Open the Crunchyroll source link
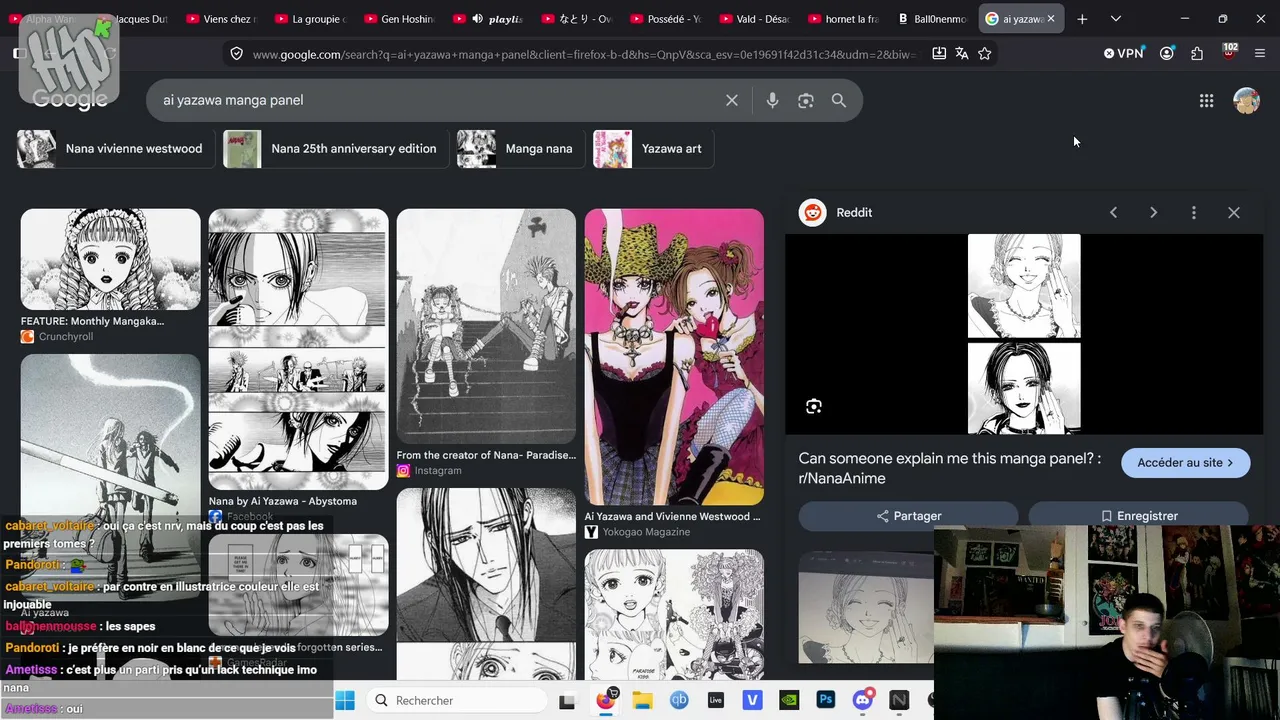This screenshot has height=720, width=1280. 65,337
